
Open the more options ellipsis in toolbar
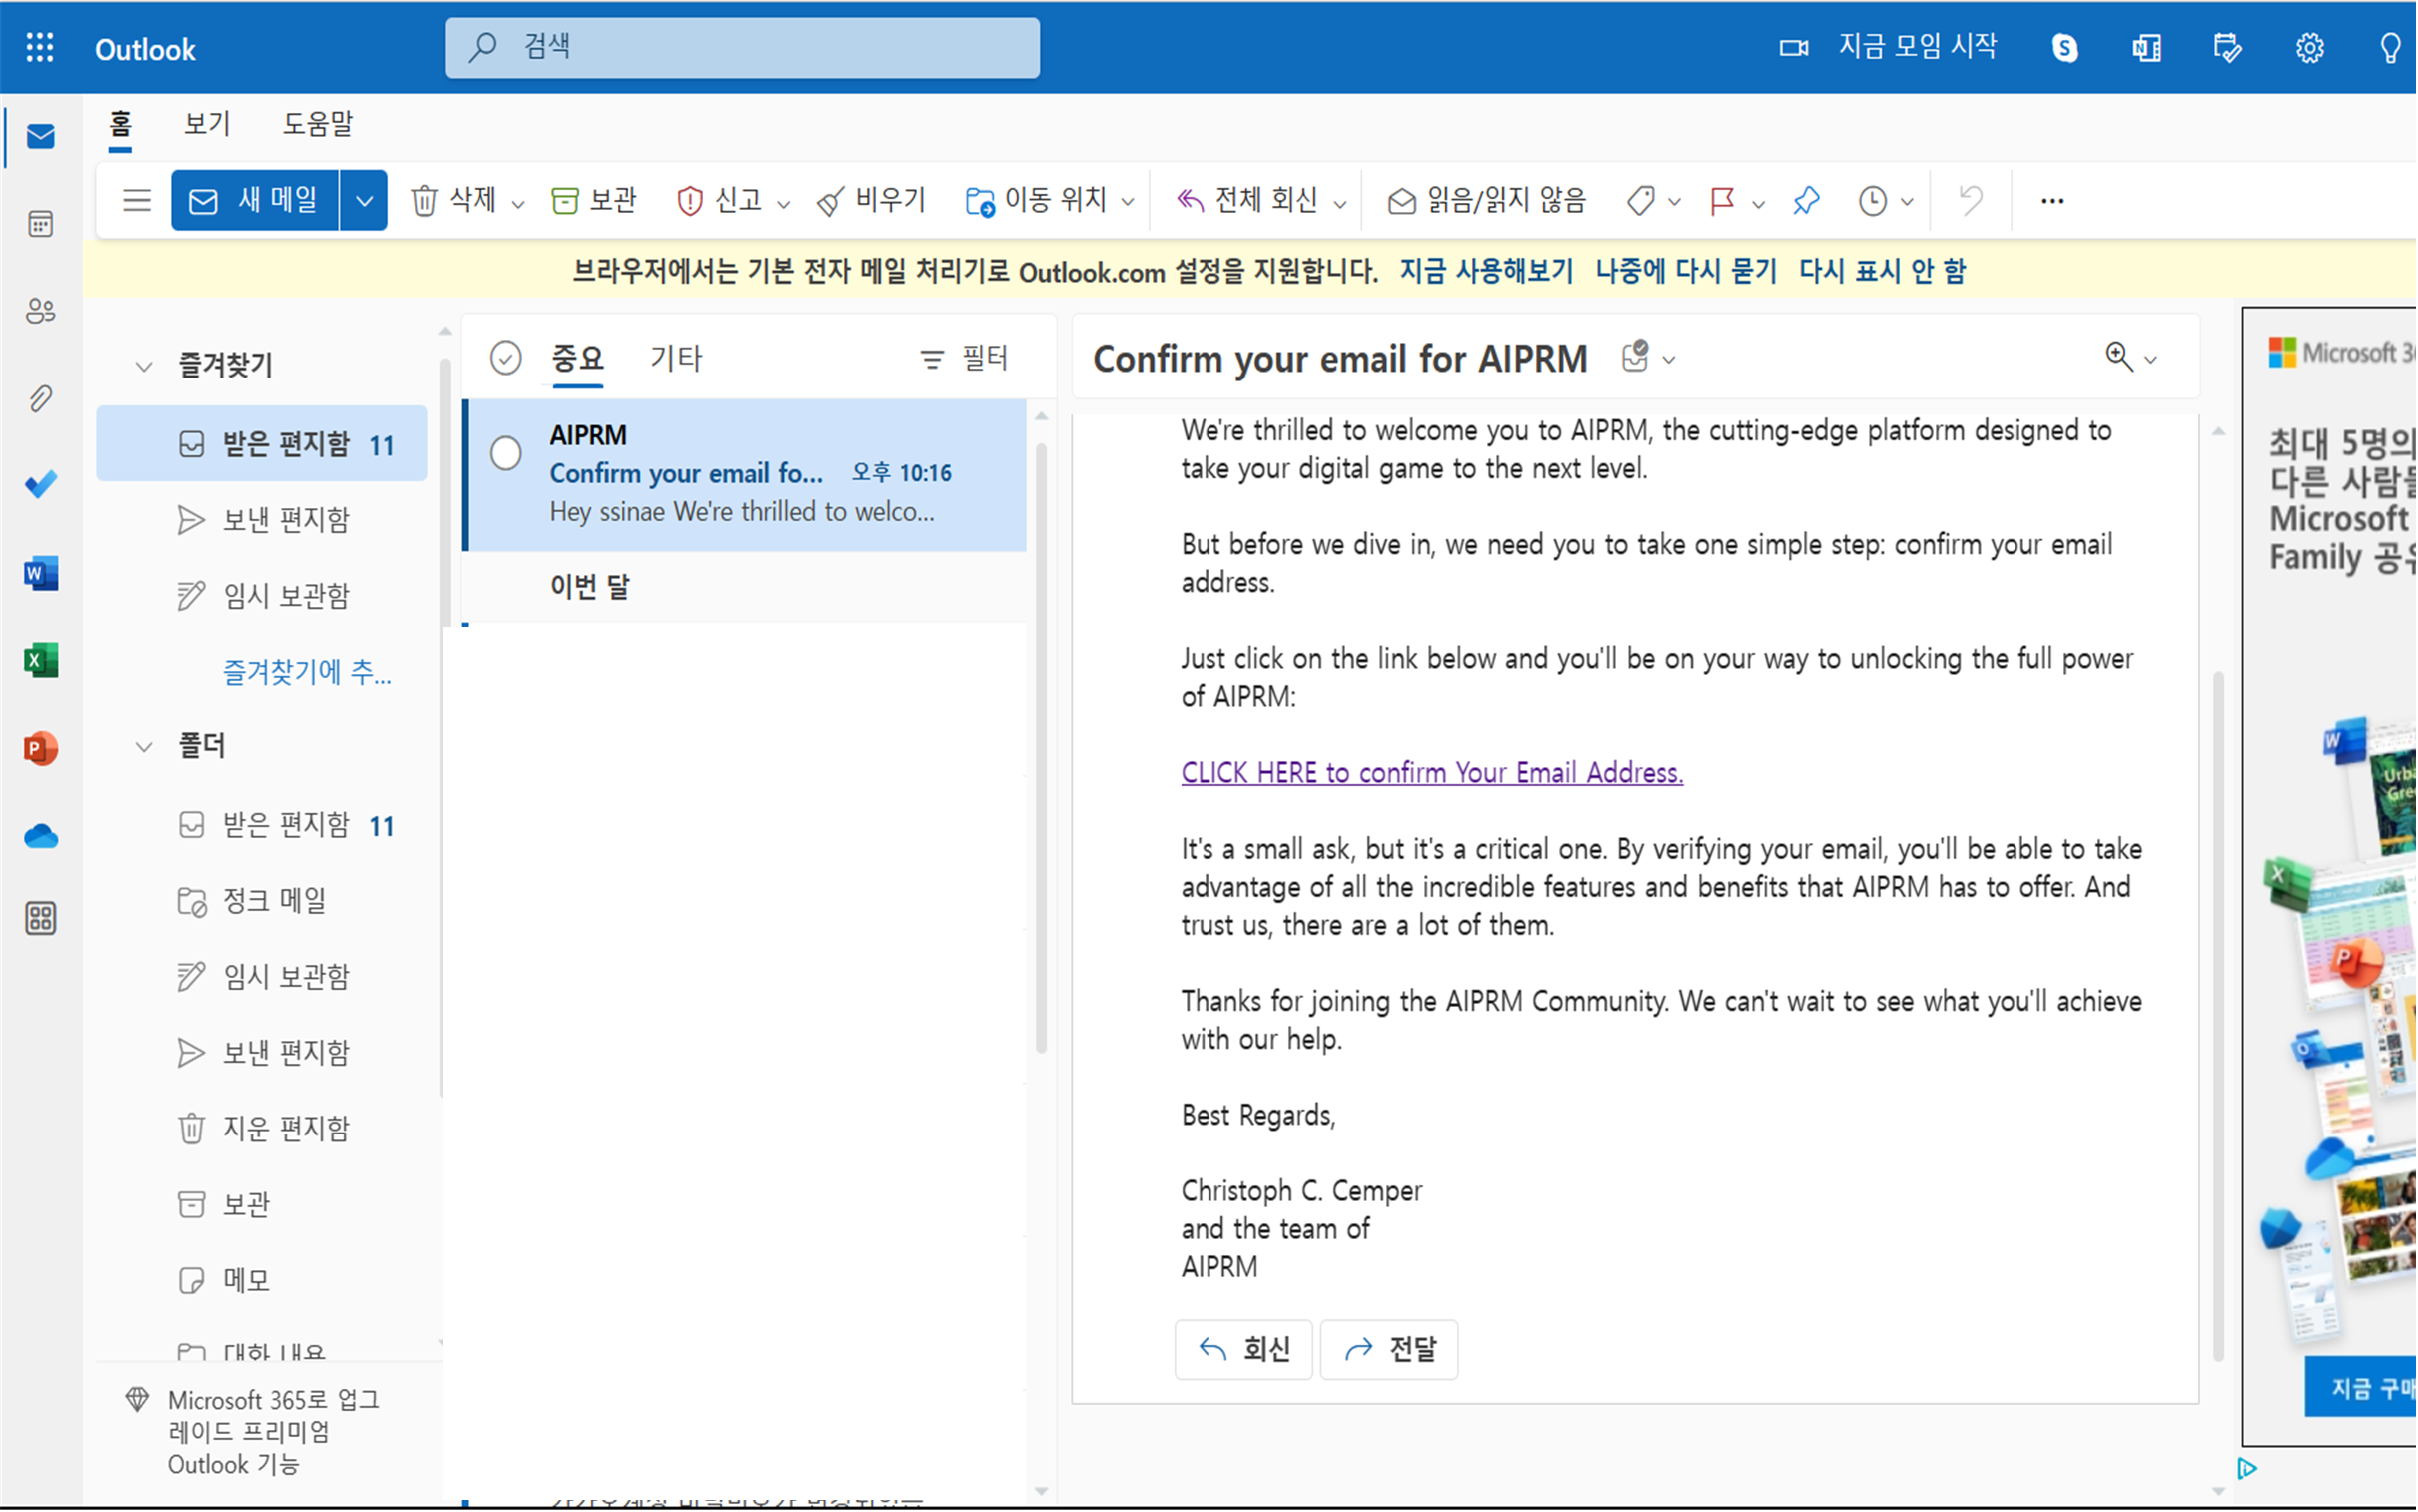2054,200
